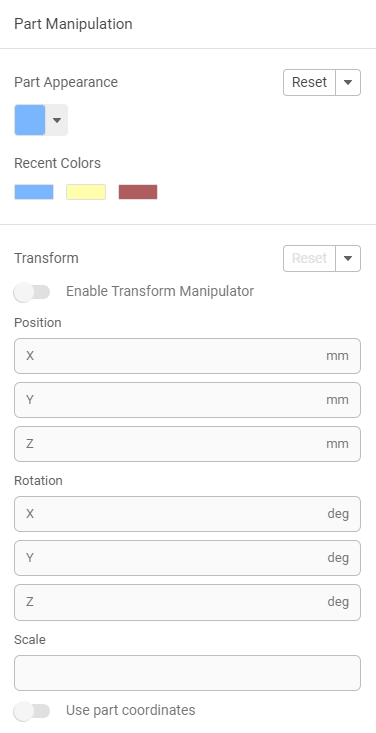This screenshot has width=376, height=733.
Task: Click the Position Z input field
Action: coord(188,444)
